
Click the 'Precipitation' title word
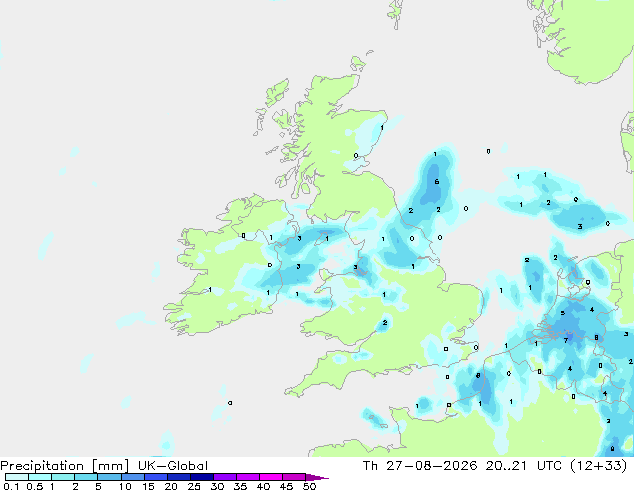pyautogui.click(x=42, y=466)
